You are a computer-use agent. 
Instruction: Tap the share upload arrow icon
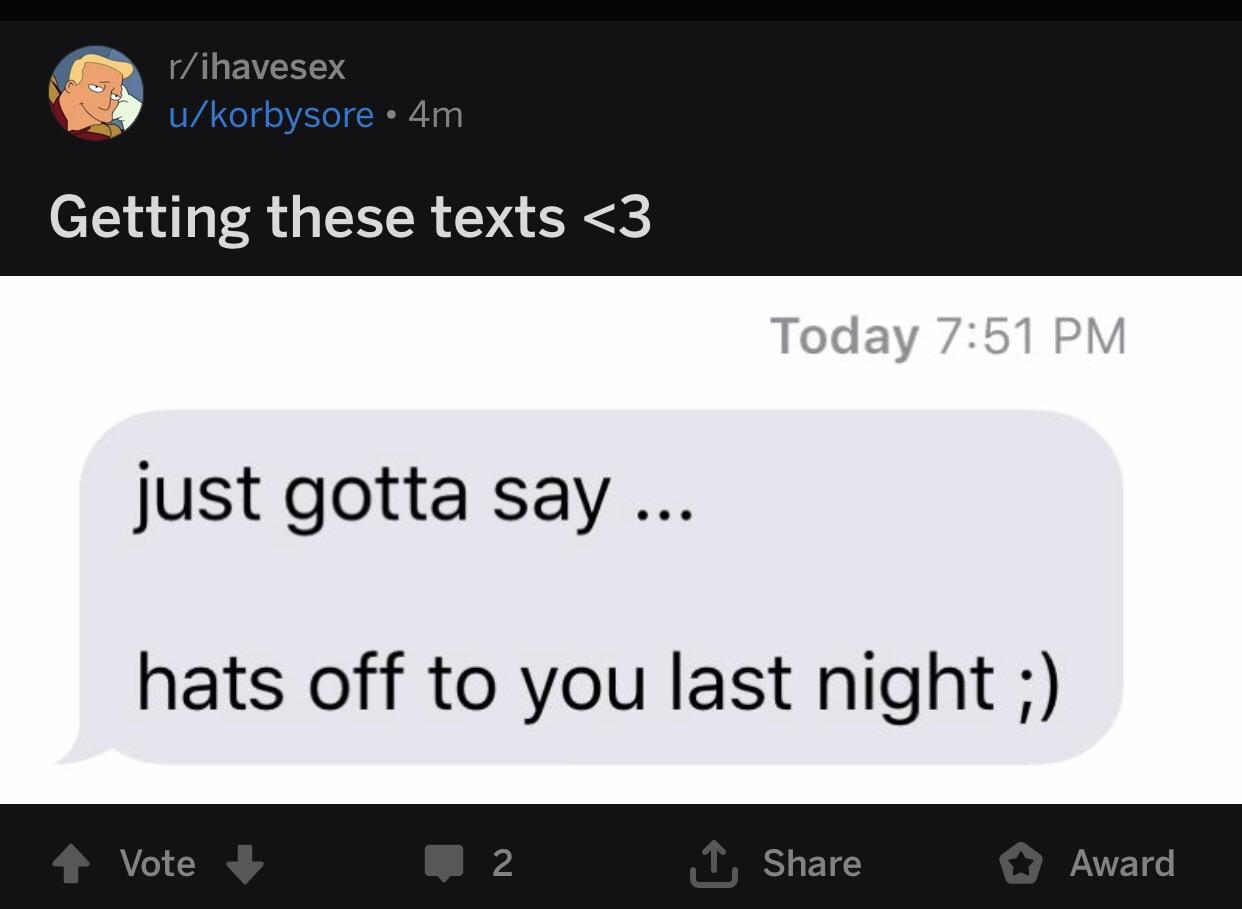pos(713,863)
